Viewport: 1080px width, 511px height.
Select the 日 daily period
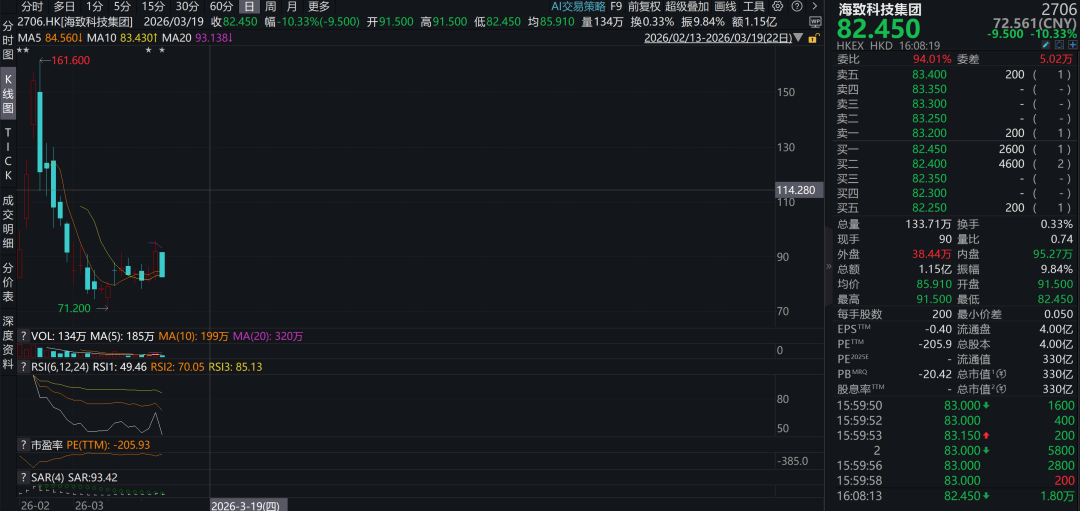pos(247,6)
